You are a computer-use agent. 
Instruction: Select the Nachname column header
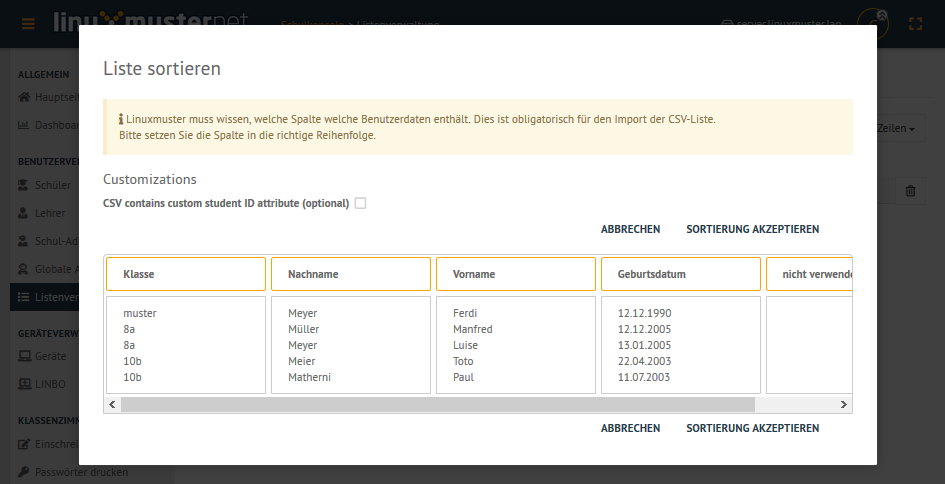click(x=351, y=274)
